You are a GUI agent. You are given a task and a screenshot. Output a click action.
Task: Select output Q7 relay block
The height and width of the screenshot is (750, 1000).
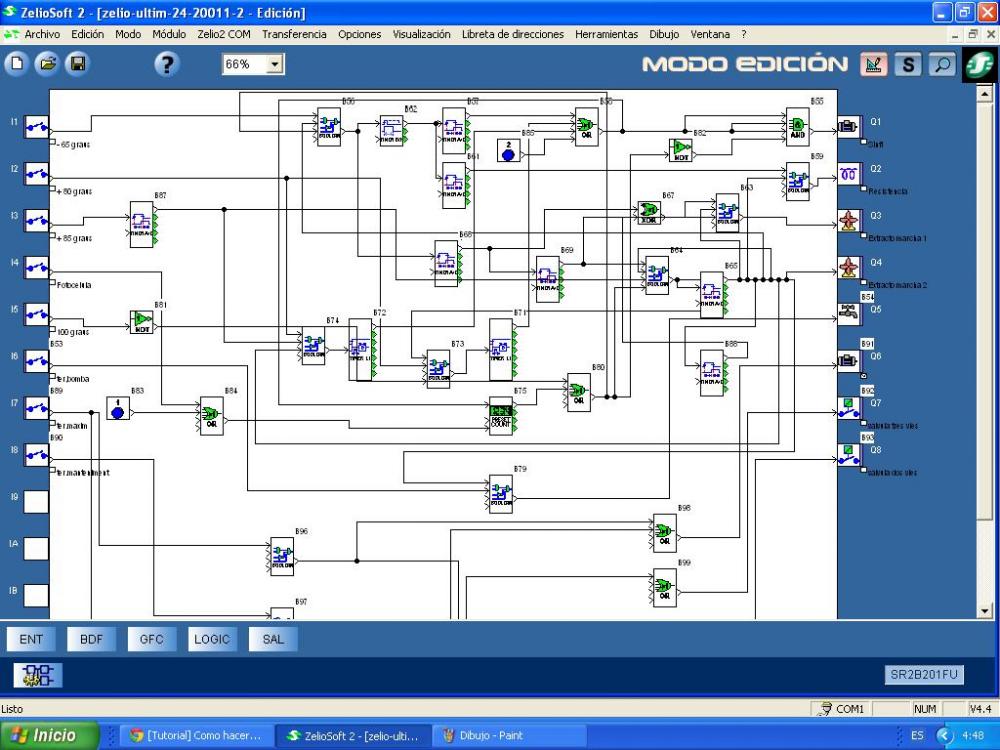(849, 408)
